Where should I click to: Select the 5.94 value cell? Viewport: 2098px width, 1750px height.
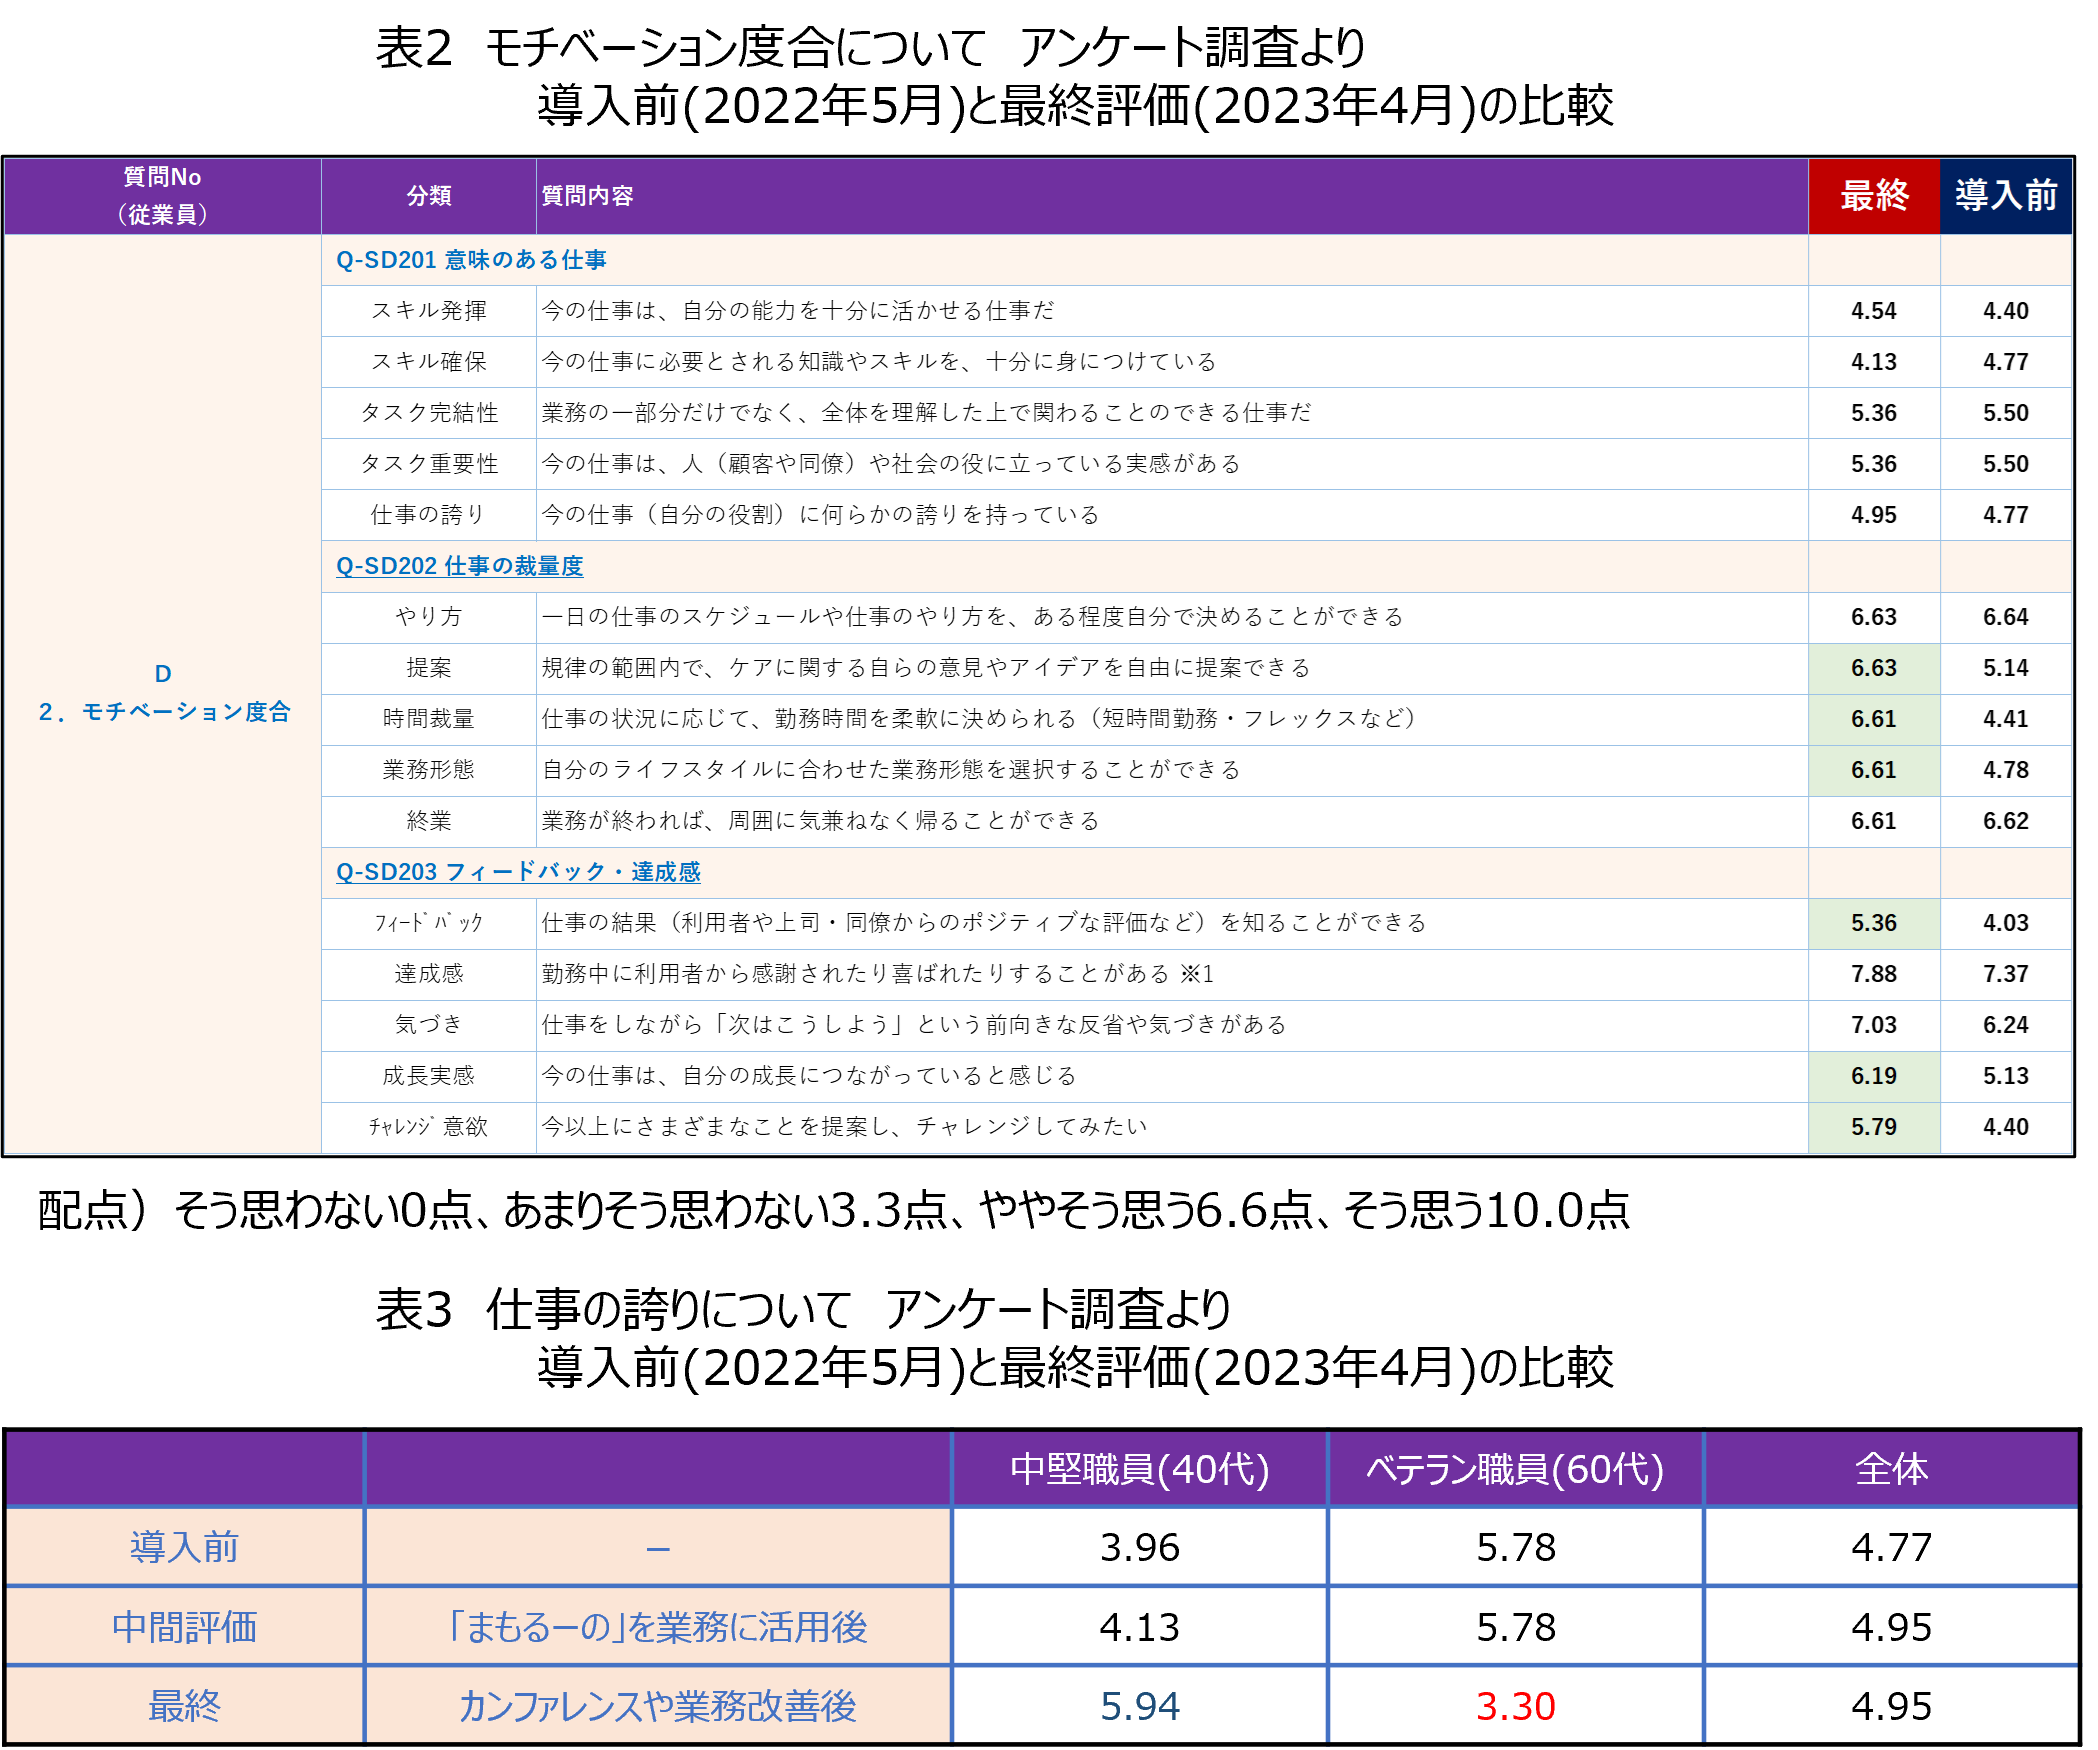pos(1139,1706)
